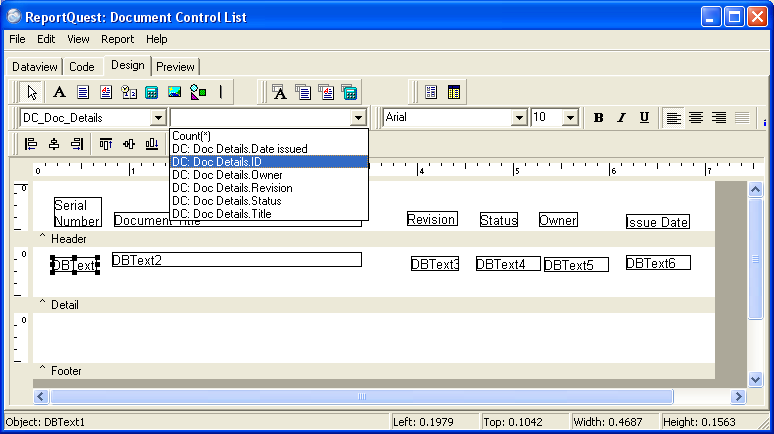Select the DBRichText component tool
This screenshot has width=774, height=434.
[326, 92]
